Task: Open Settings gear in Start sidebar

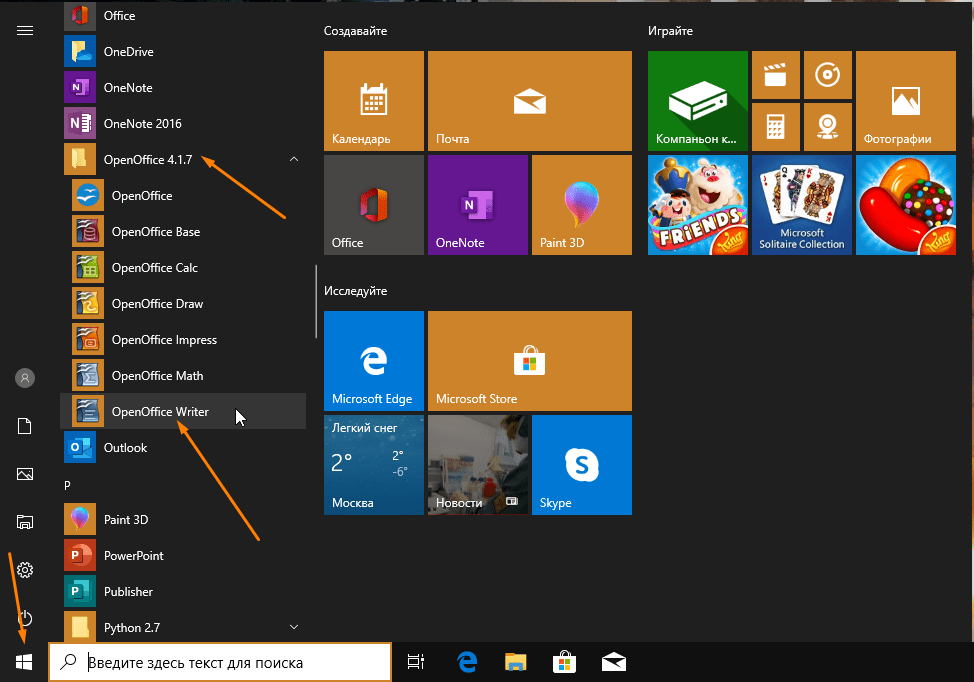Action: tap(25, 570)
